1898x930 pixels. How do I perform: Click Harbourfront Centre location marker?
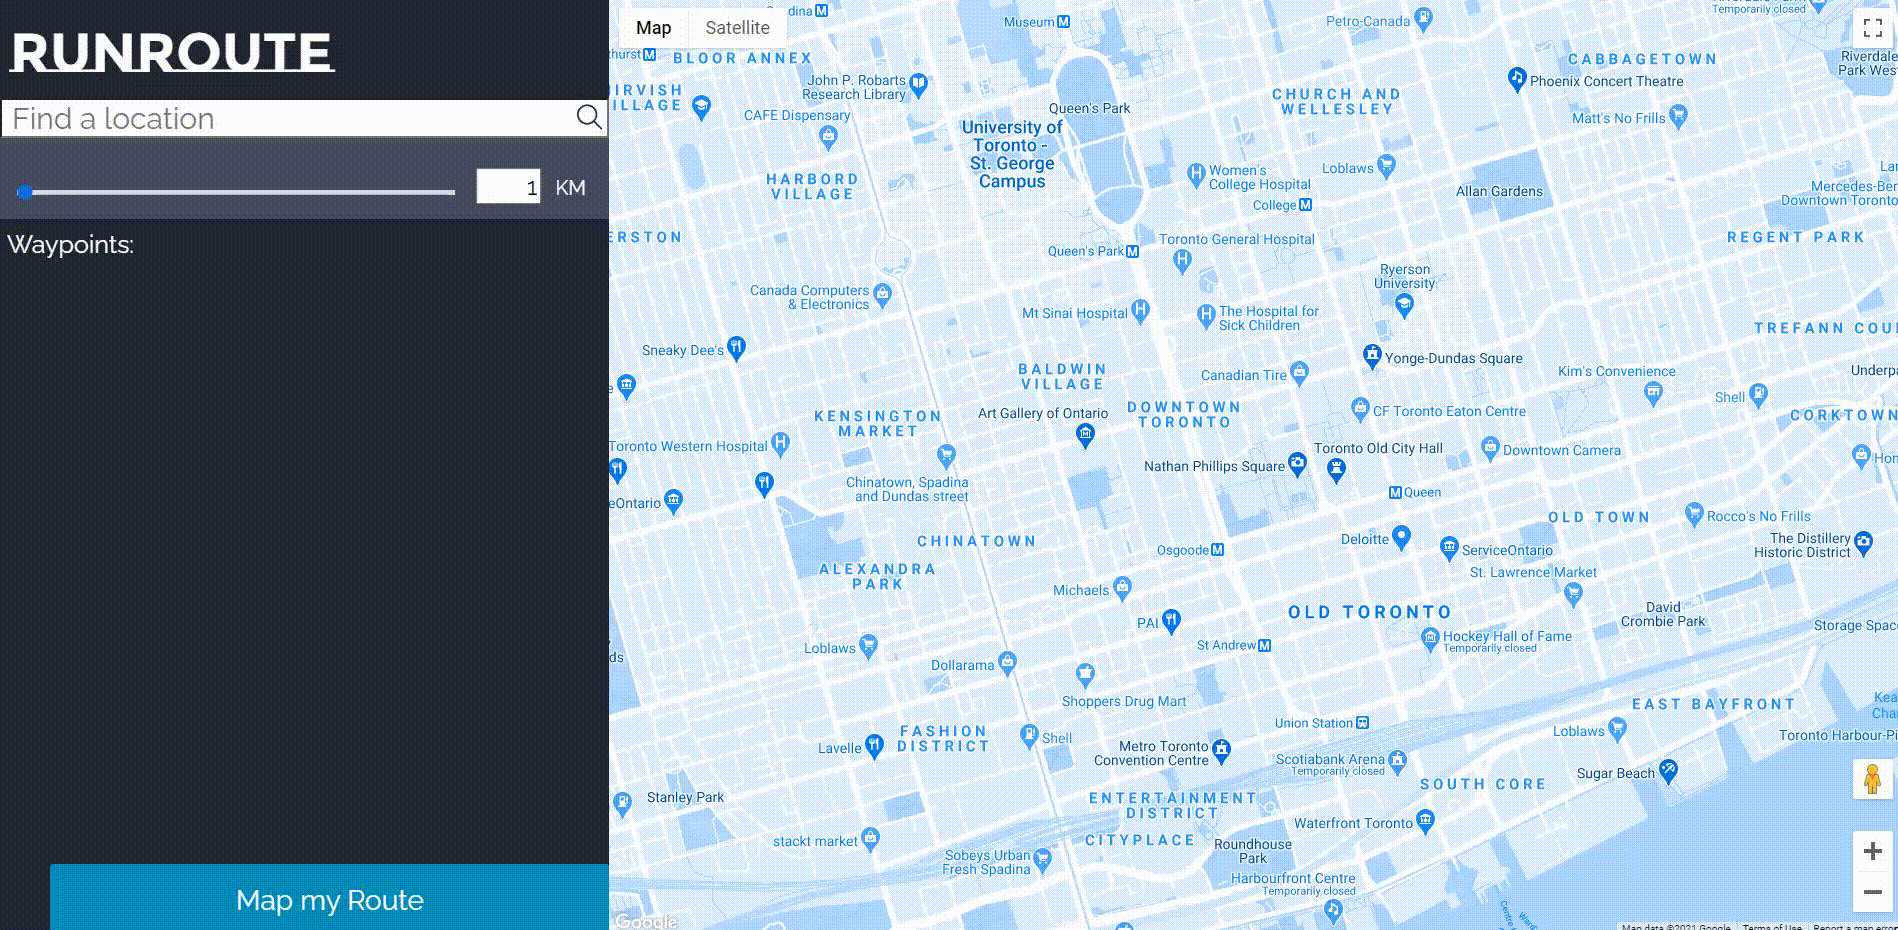click(1332, 909)
